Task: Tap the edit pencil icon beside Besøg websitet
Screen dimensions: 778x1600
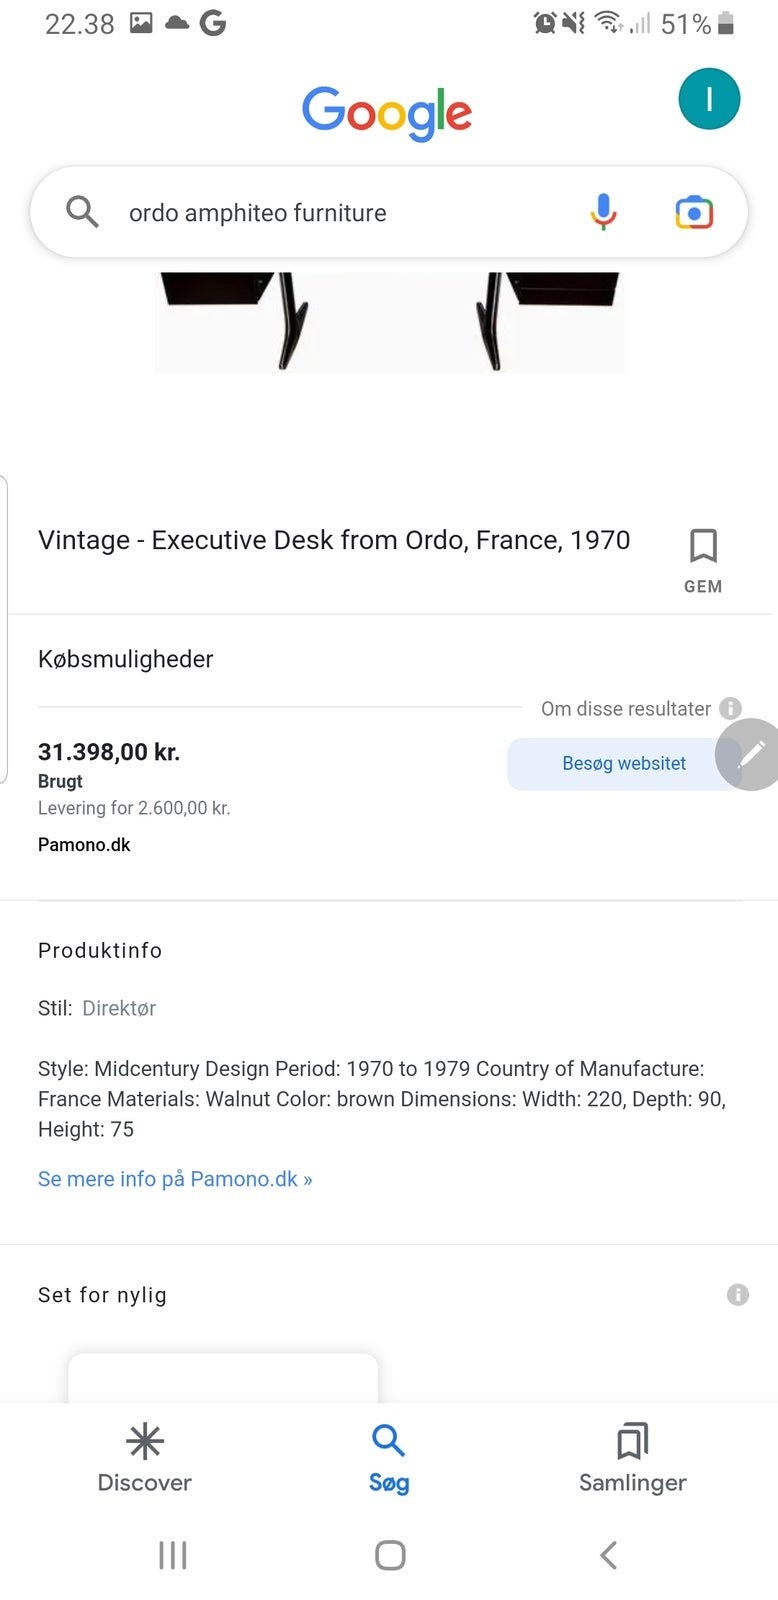Action: point(752,755)
